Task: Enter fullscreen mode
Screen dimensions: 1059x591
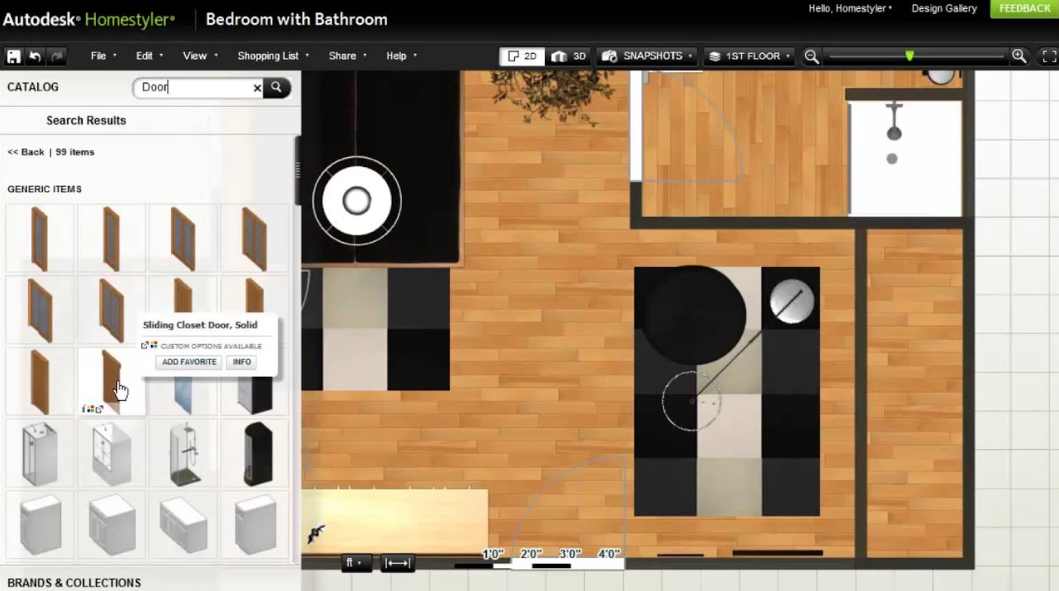Action: pos(1048,57)
